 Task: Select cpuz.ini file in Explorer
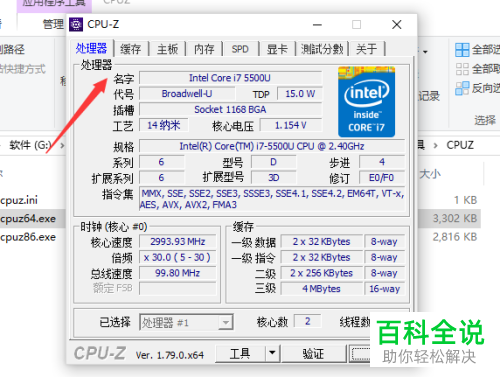pyautogui.click(x=19, y=200)
